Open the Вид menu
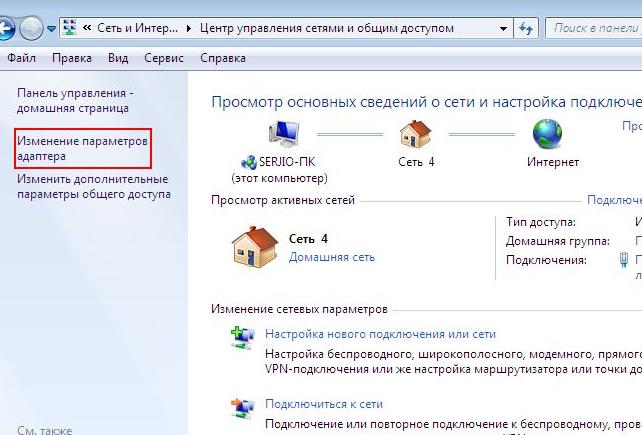Image resolution: width=642 pixels, height=435 pixels. tap(118, 58)
